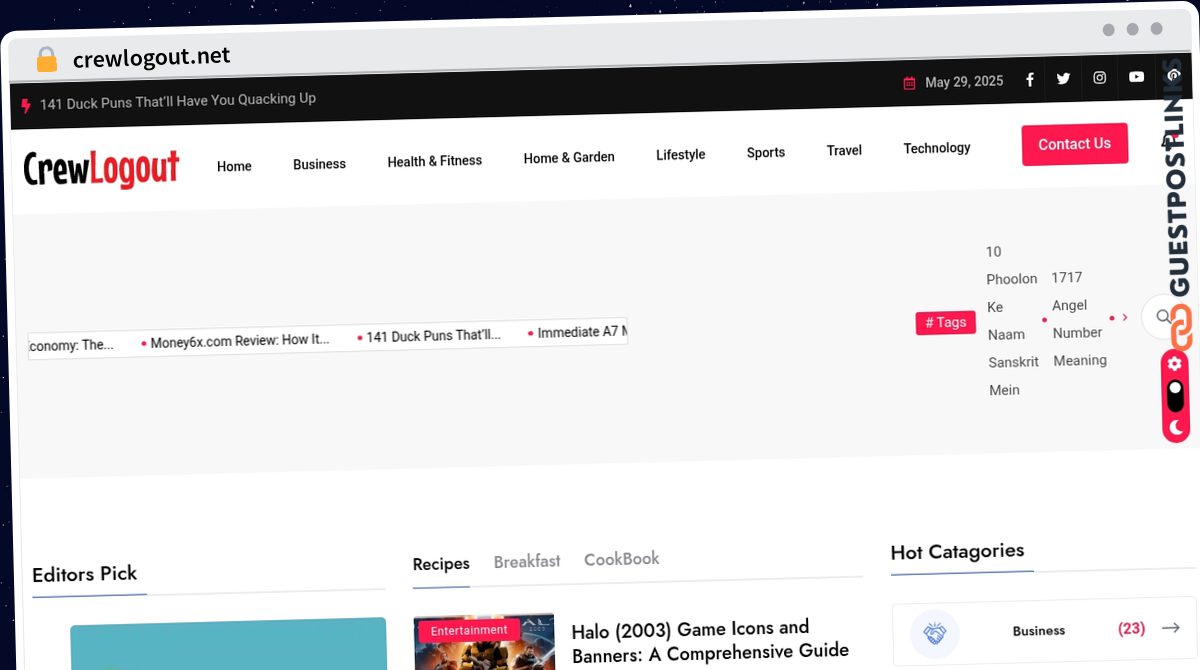Screen dimensions: 1200x670
Task: Click the lightning bolt trending icon
Action: (26, 105)
